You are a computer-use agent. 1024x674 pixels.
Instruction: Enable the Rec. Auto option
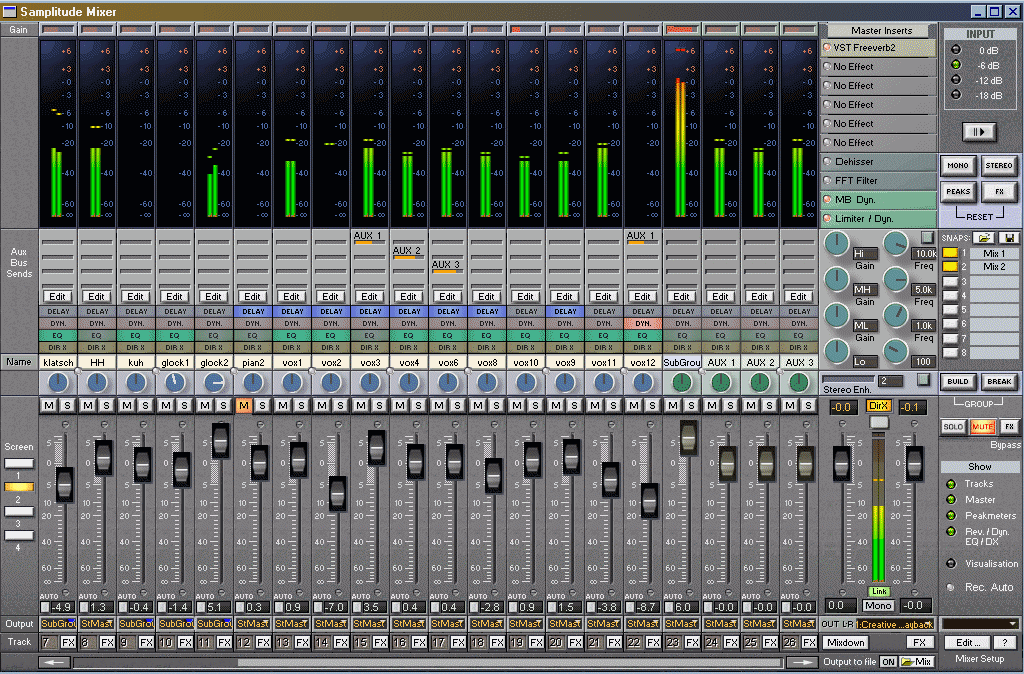951,587
